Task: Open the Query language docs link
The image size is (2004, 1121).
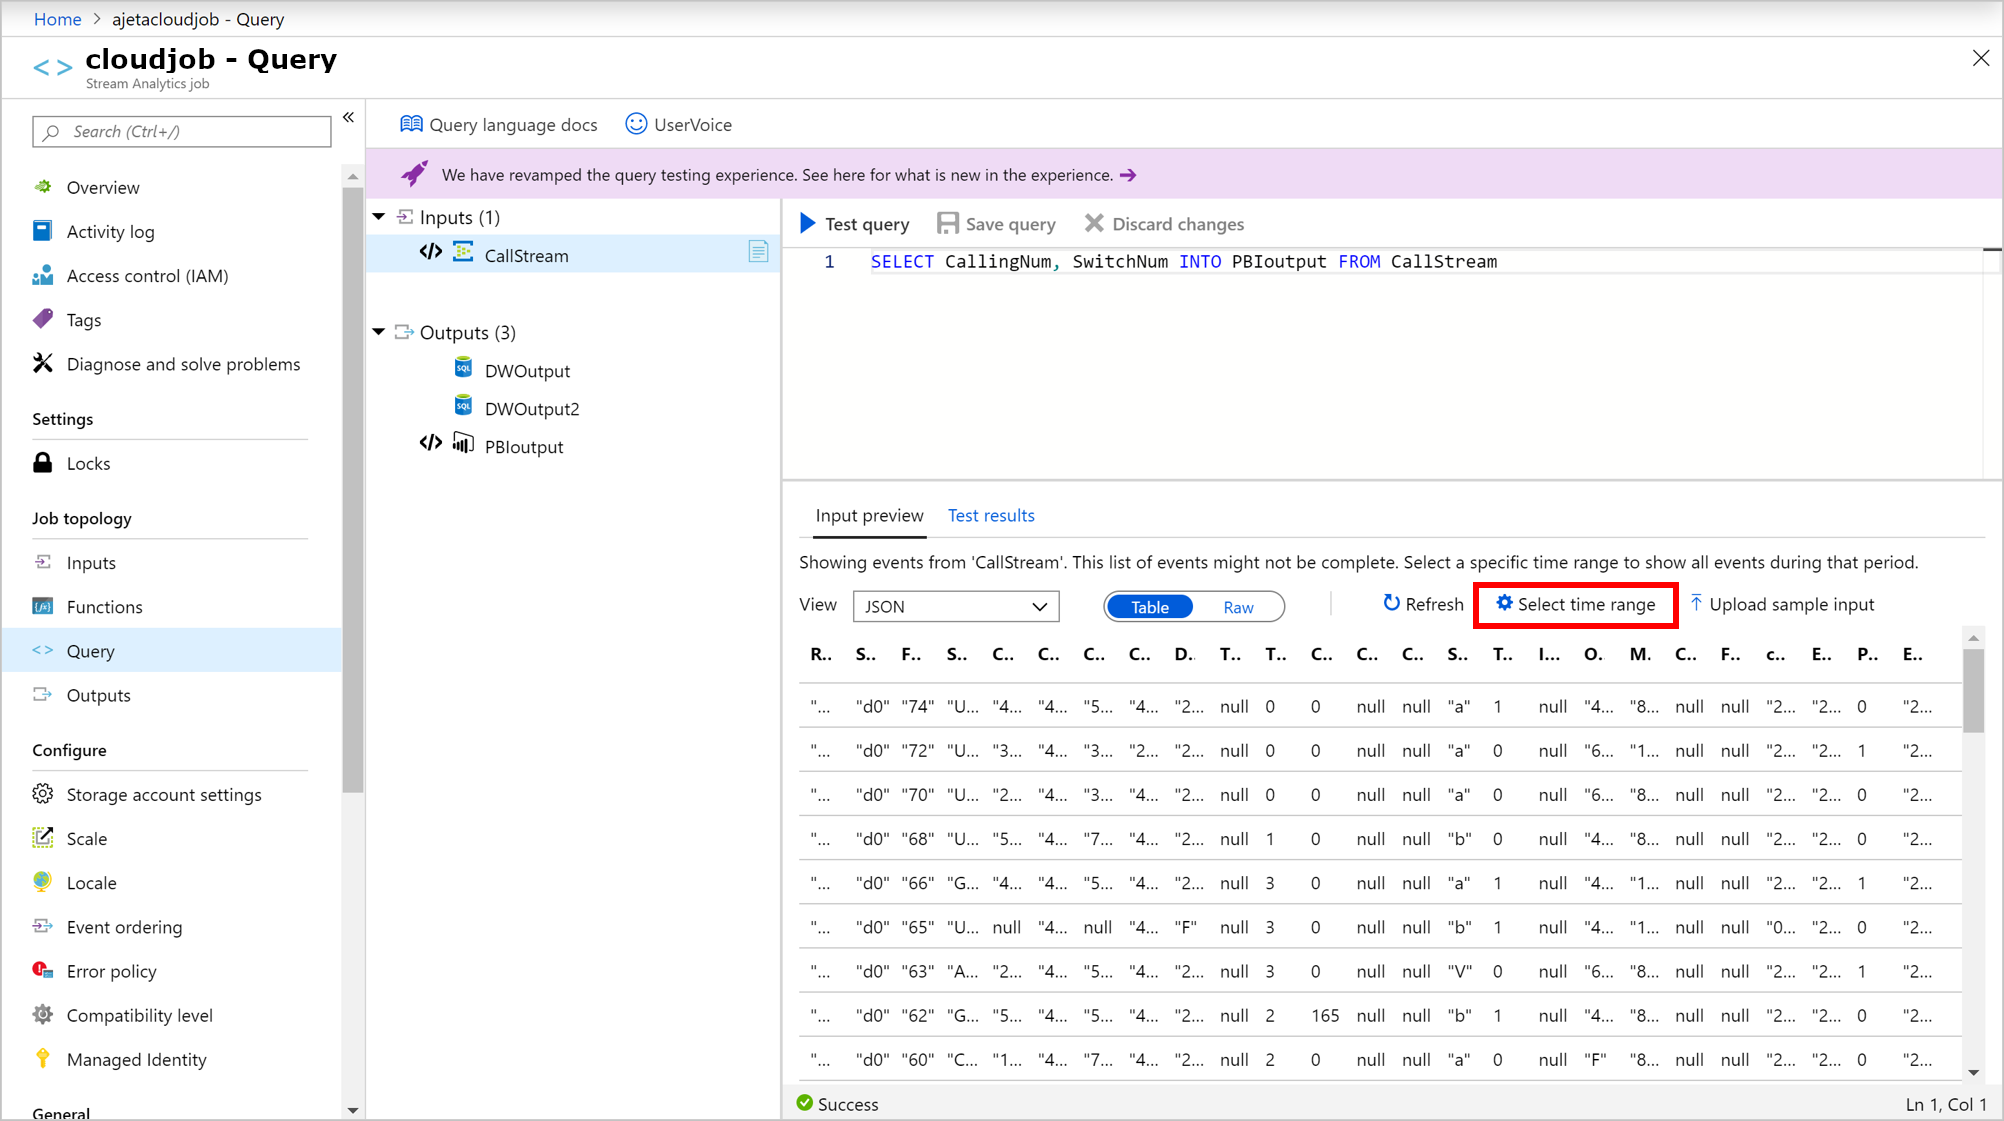Action: pos(500,124)
